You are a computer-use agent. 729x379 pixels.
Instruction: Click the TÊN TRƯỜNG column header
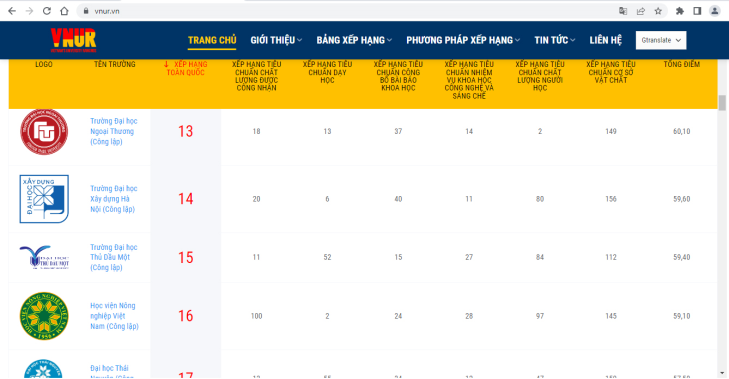115,64
